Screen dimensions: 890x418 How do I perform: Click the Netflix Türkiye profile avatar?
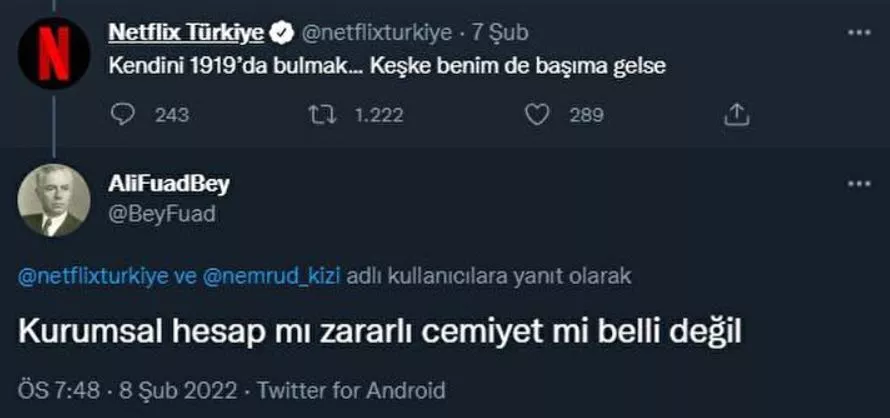click(53, 52)
